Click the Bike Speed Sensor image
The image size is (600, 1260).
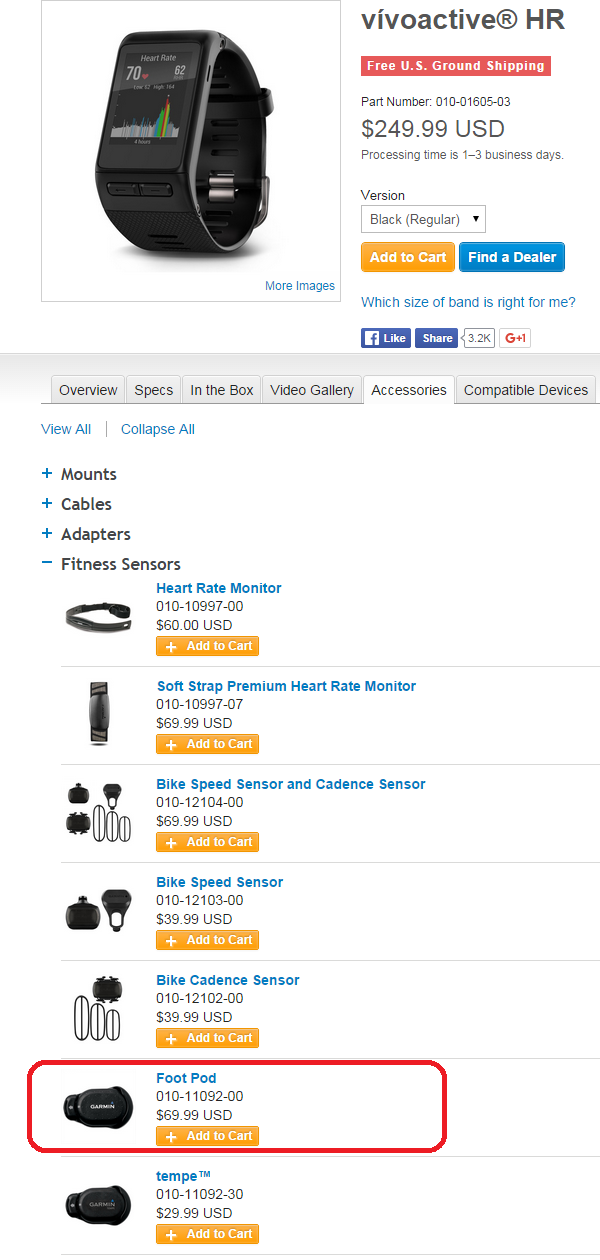coord(97,909)
